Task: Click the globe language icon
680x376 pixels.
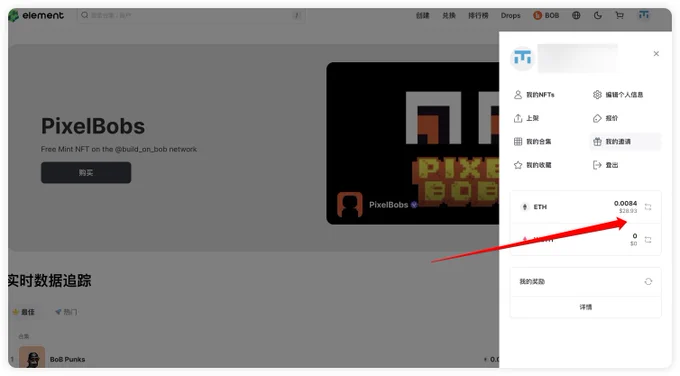Action: (576, 16)
